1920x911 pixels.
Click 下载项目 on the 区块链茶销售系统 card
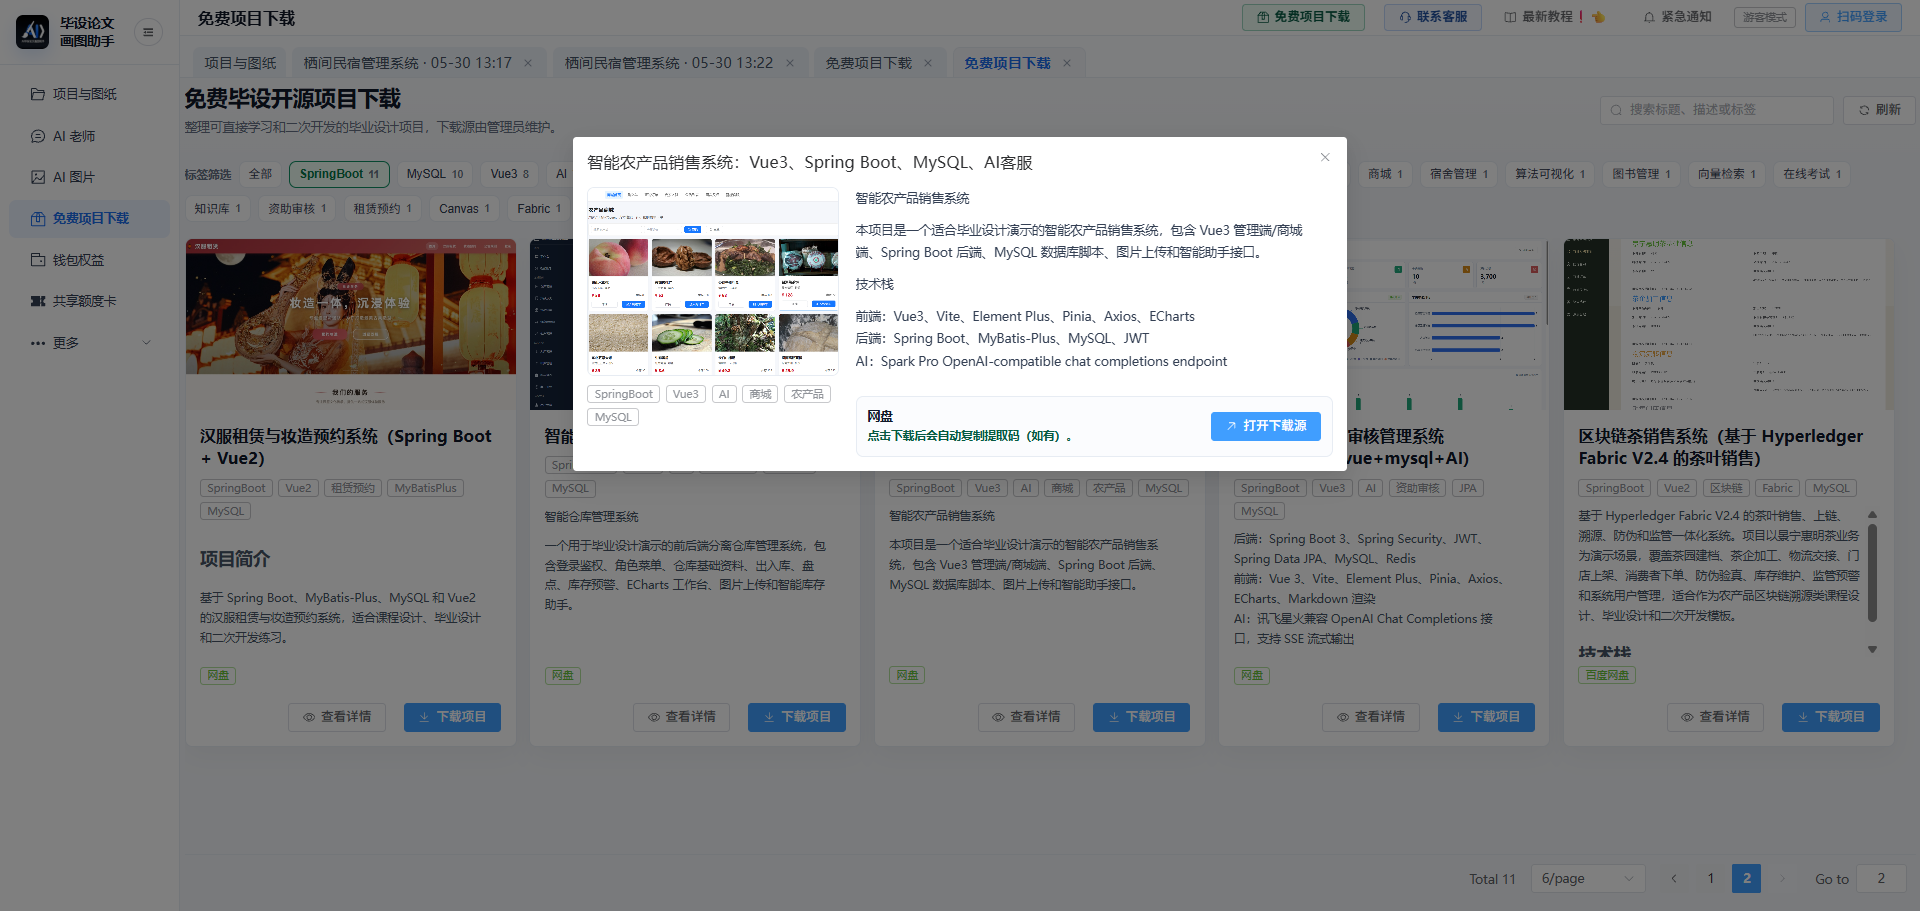[1831, 717]
